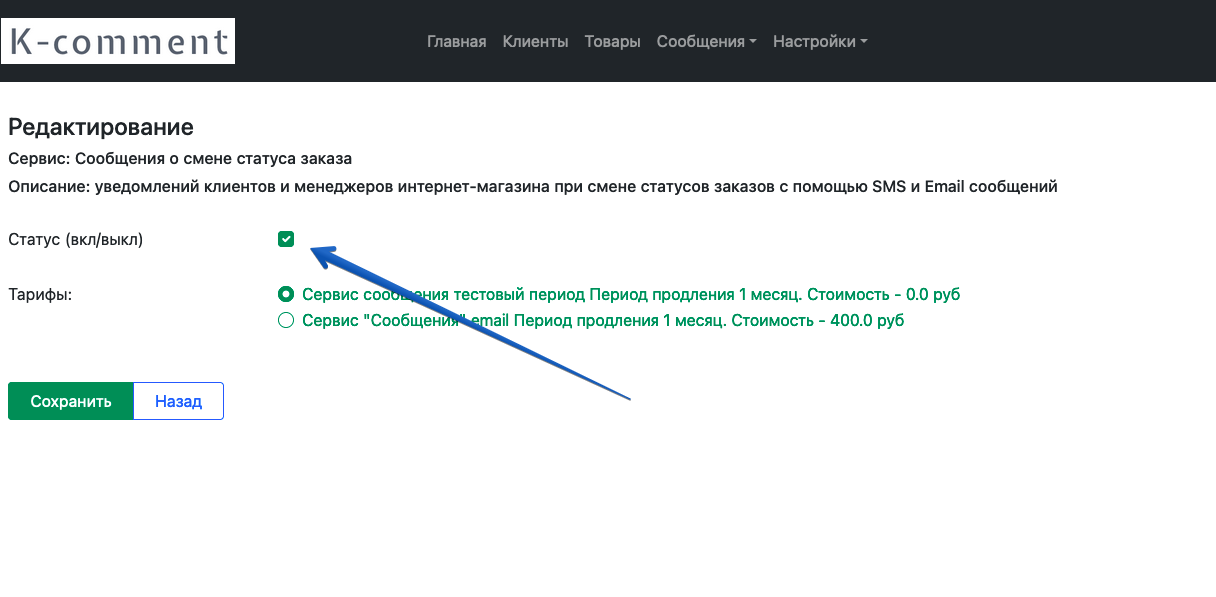Click the label for the "Сообщения" email tariff
This screenshot has height=597, width=1216.
point(603,320)
